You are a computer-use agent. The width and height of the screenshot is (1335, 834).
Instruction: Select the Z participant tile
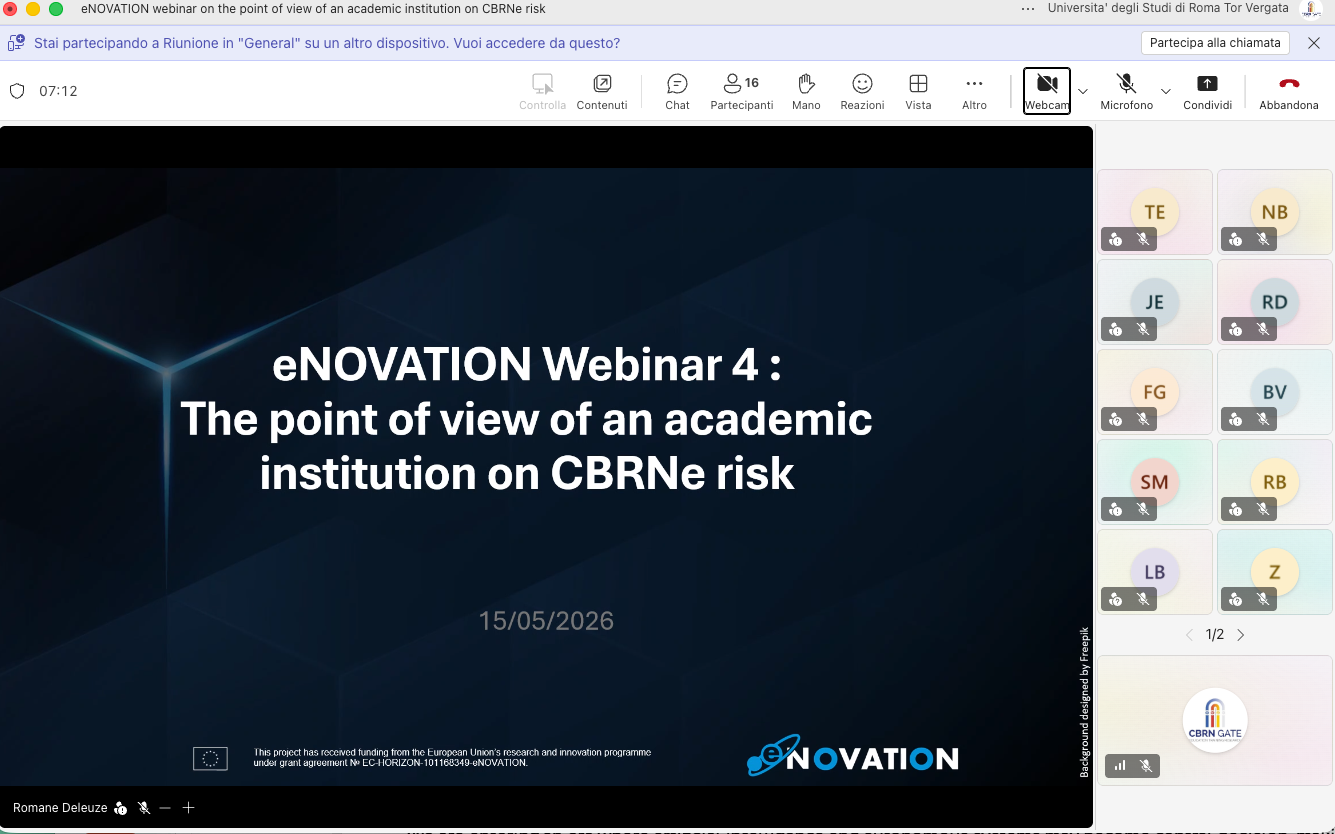click(1275, 572)
